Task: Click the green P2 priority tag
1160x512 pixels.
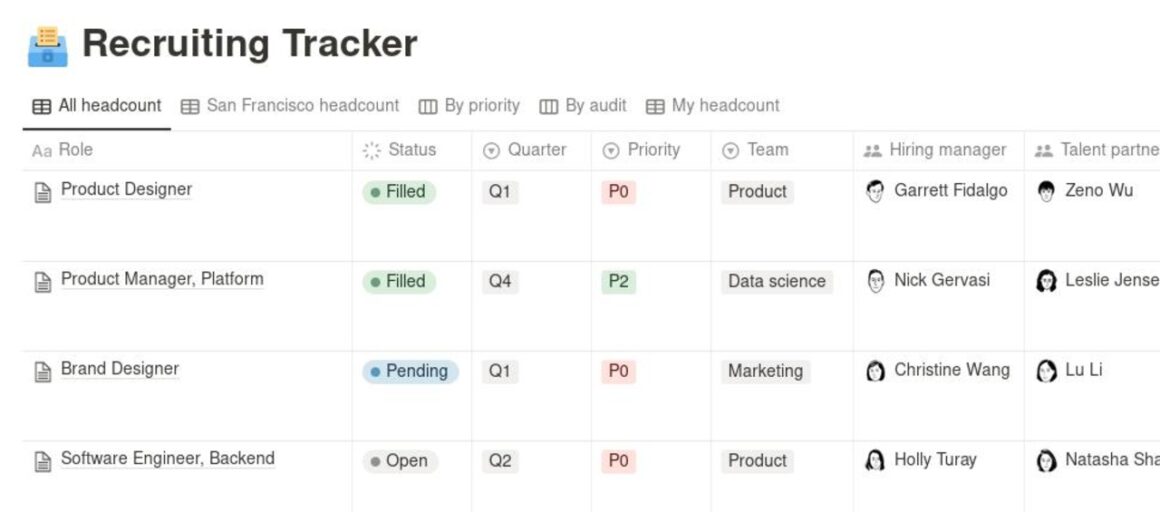Action: click(x=618, y=281)
